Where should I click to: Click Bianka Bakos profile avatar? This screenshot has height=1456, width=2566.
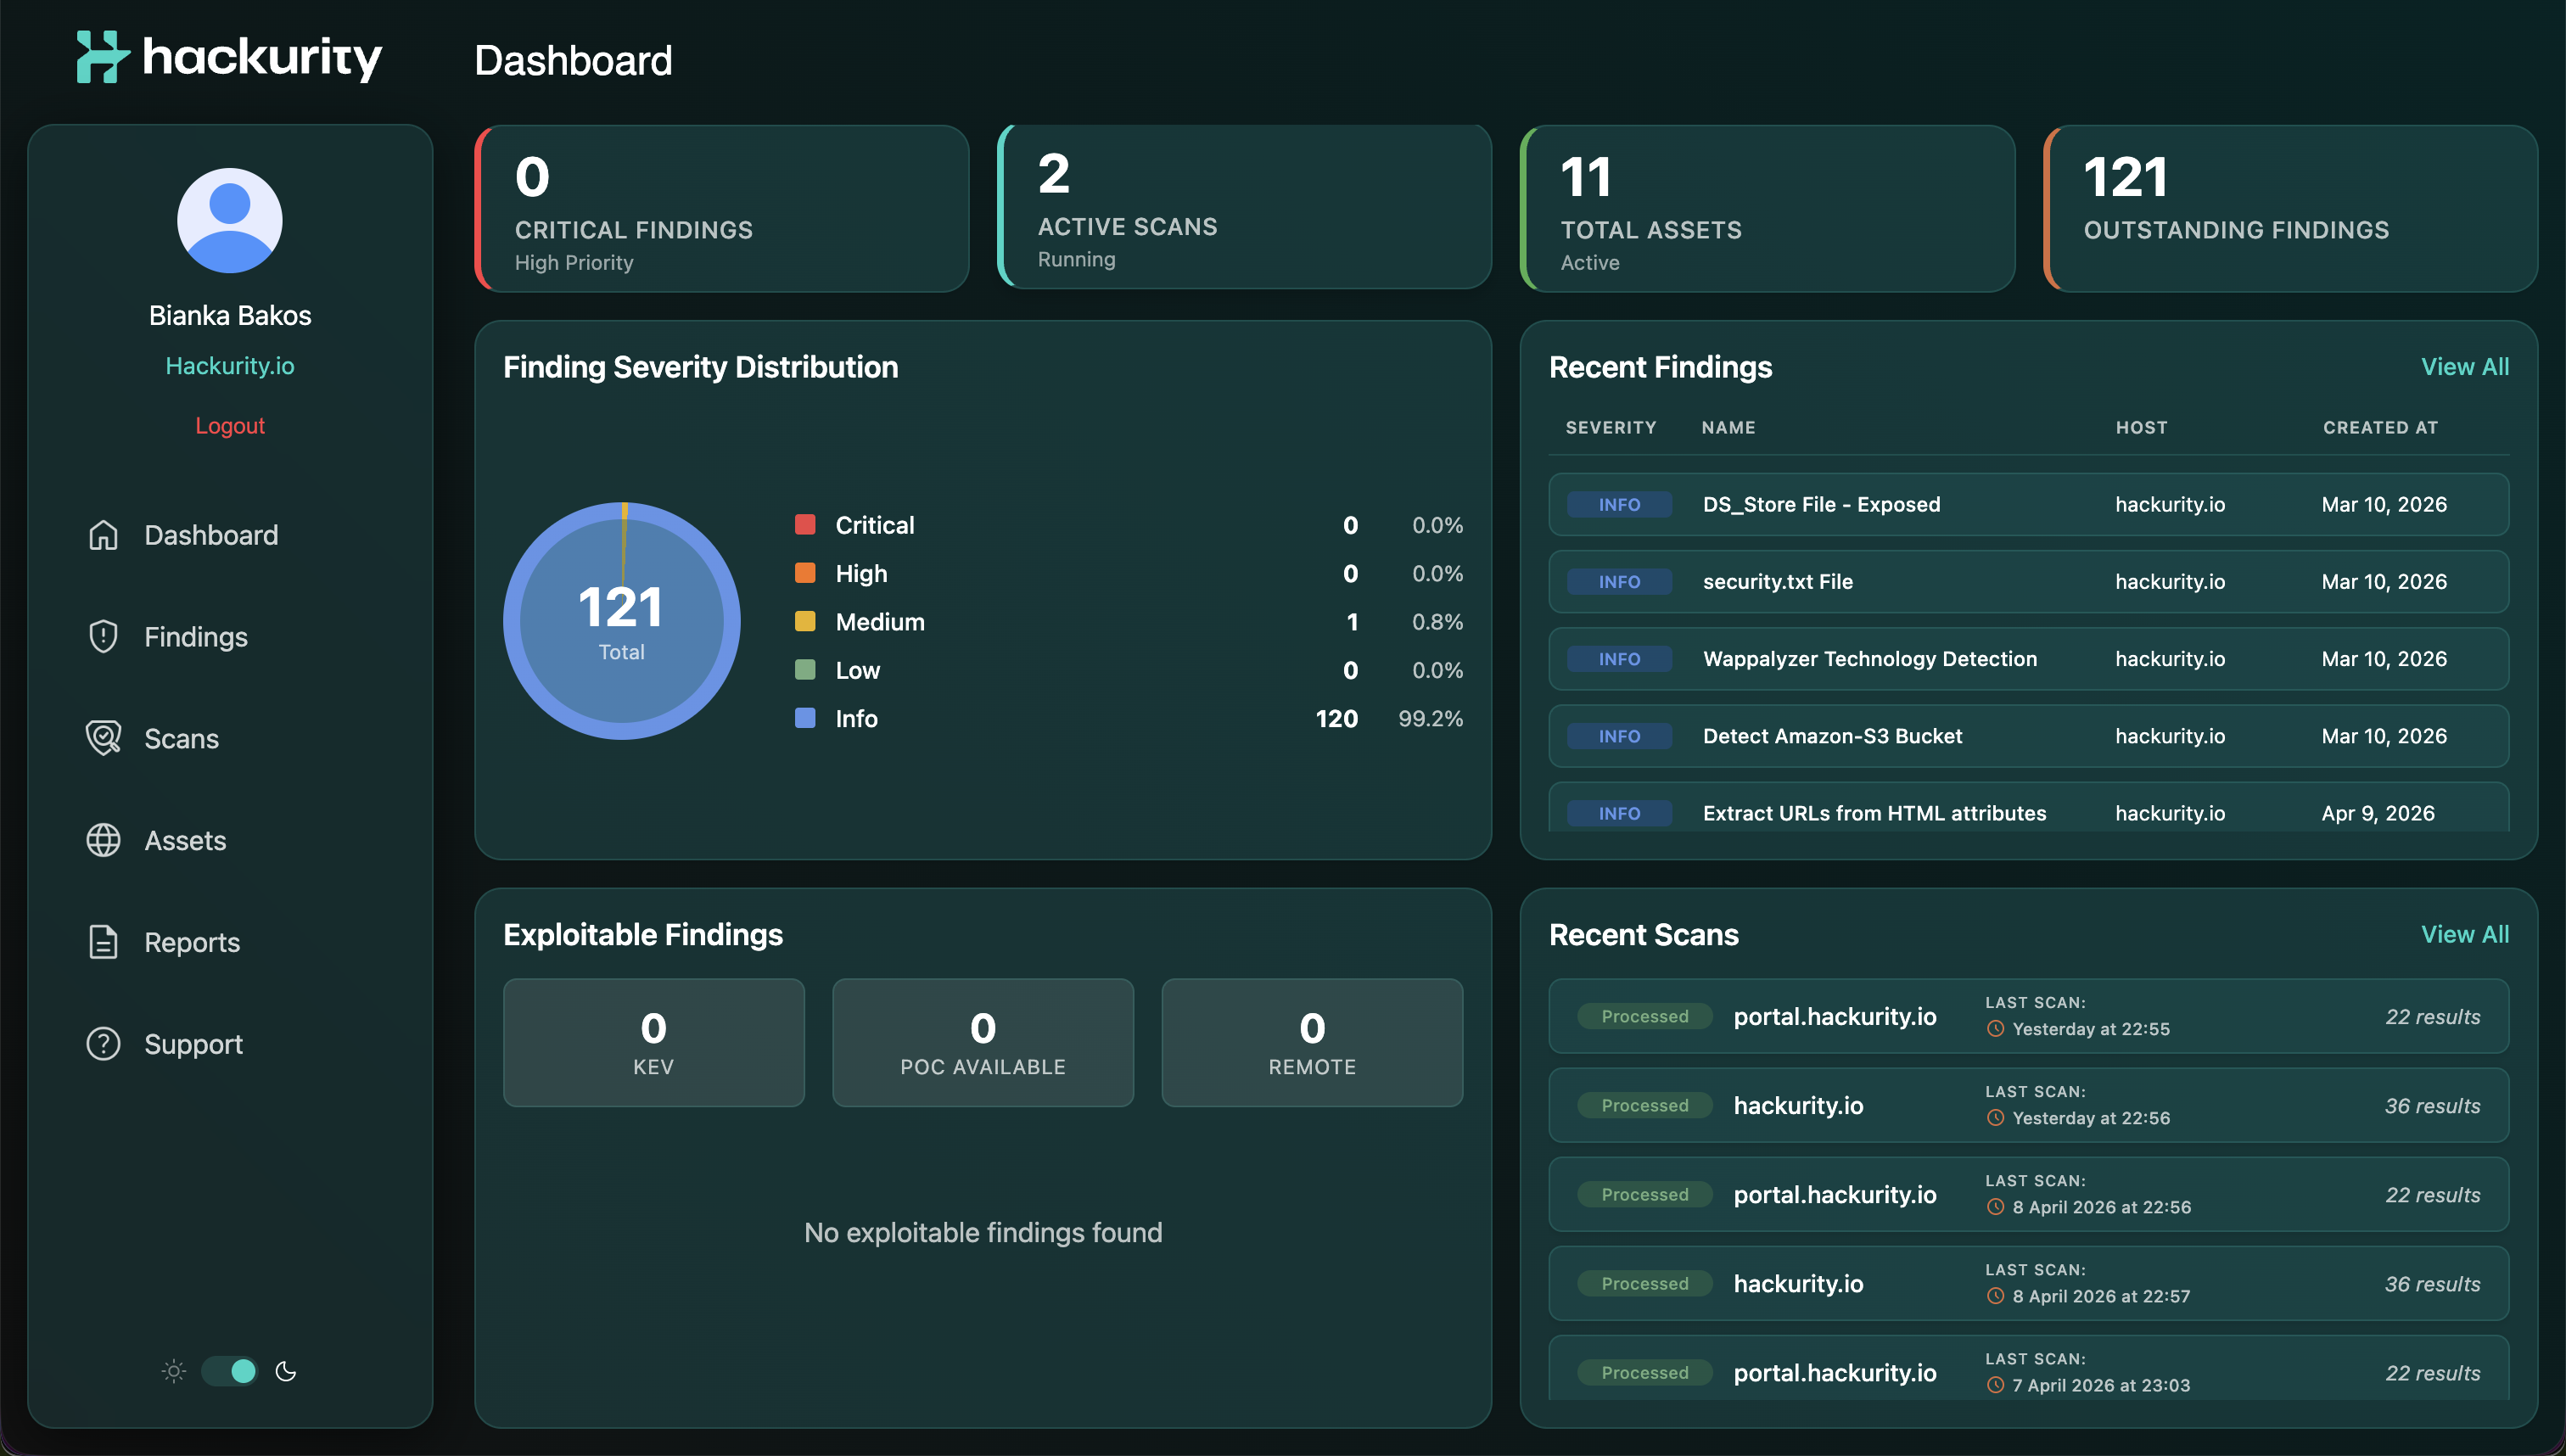coord(230,220)
